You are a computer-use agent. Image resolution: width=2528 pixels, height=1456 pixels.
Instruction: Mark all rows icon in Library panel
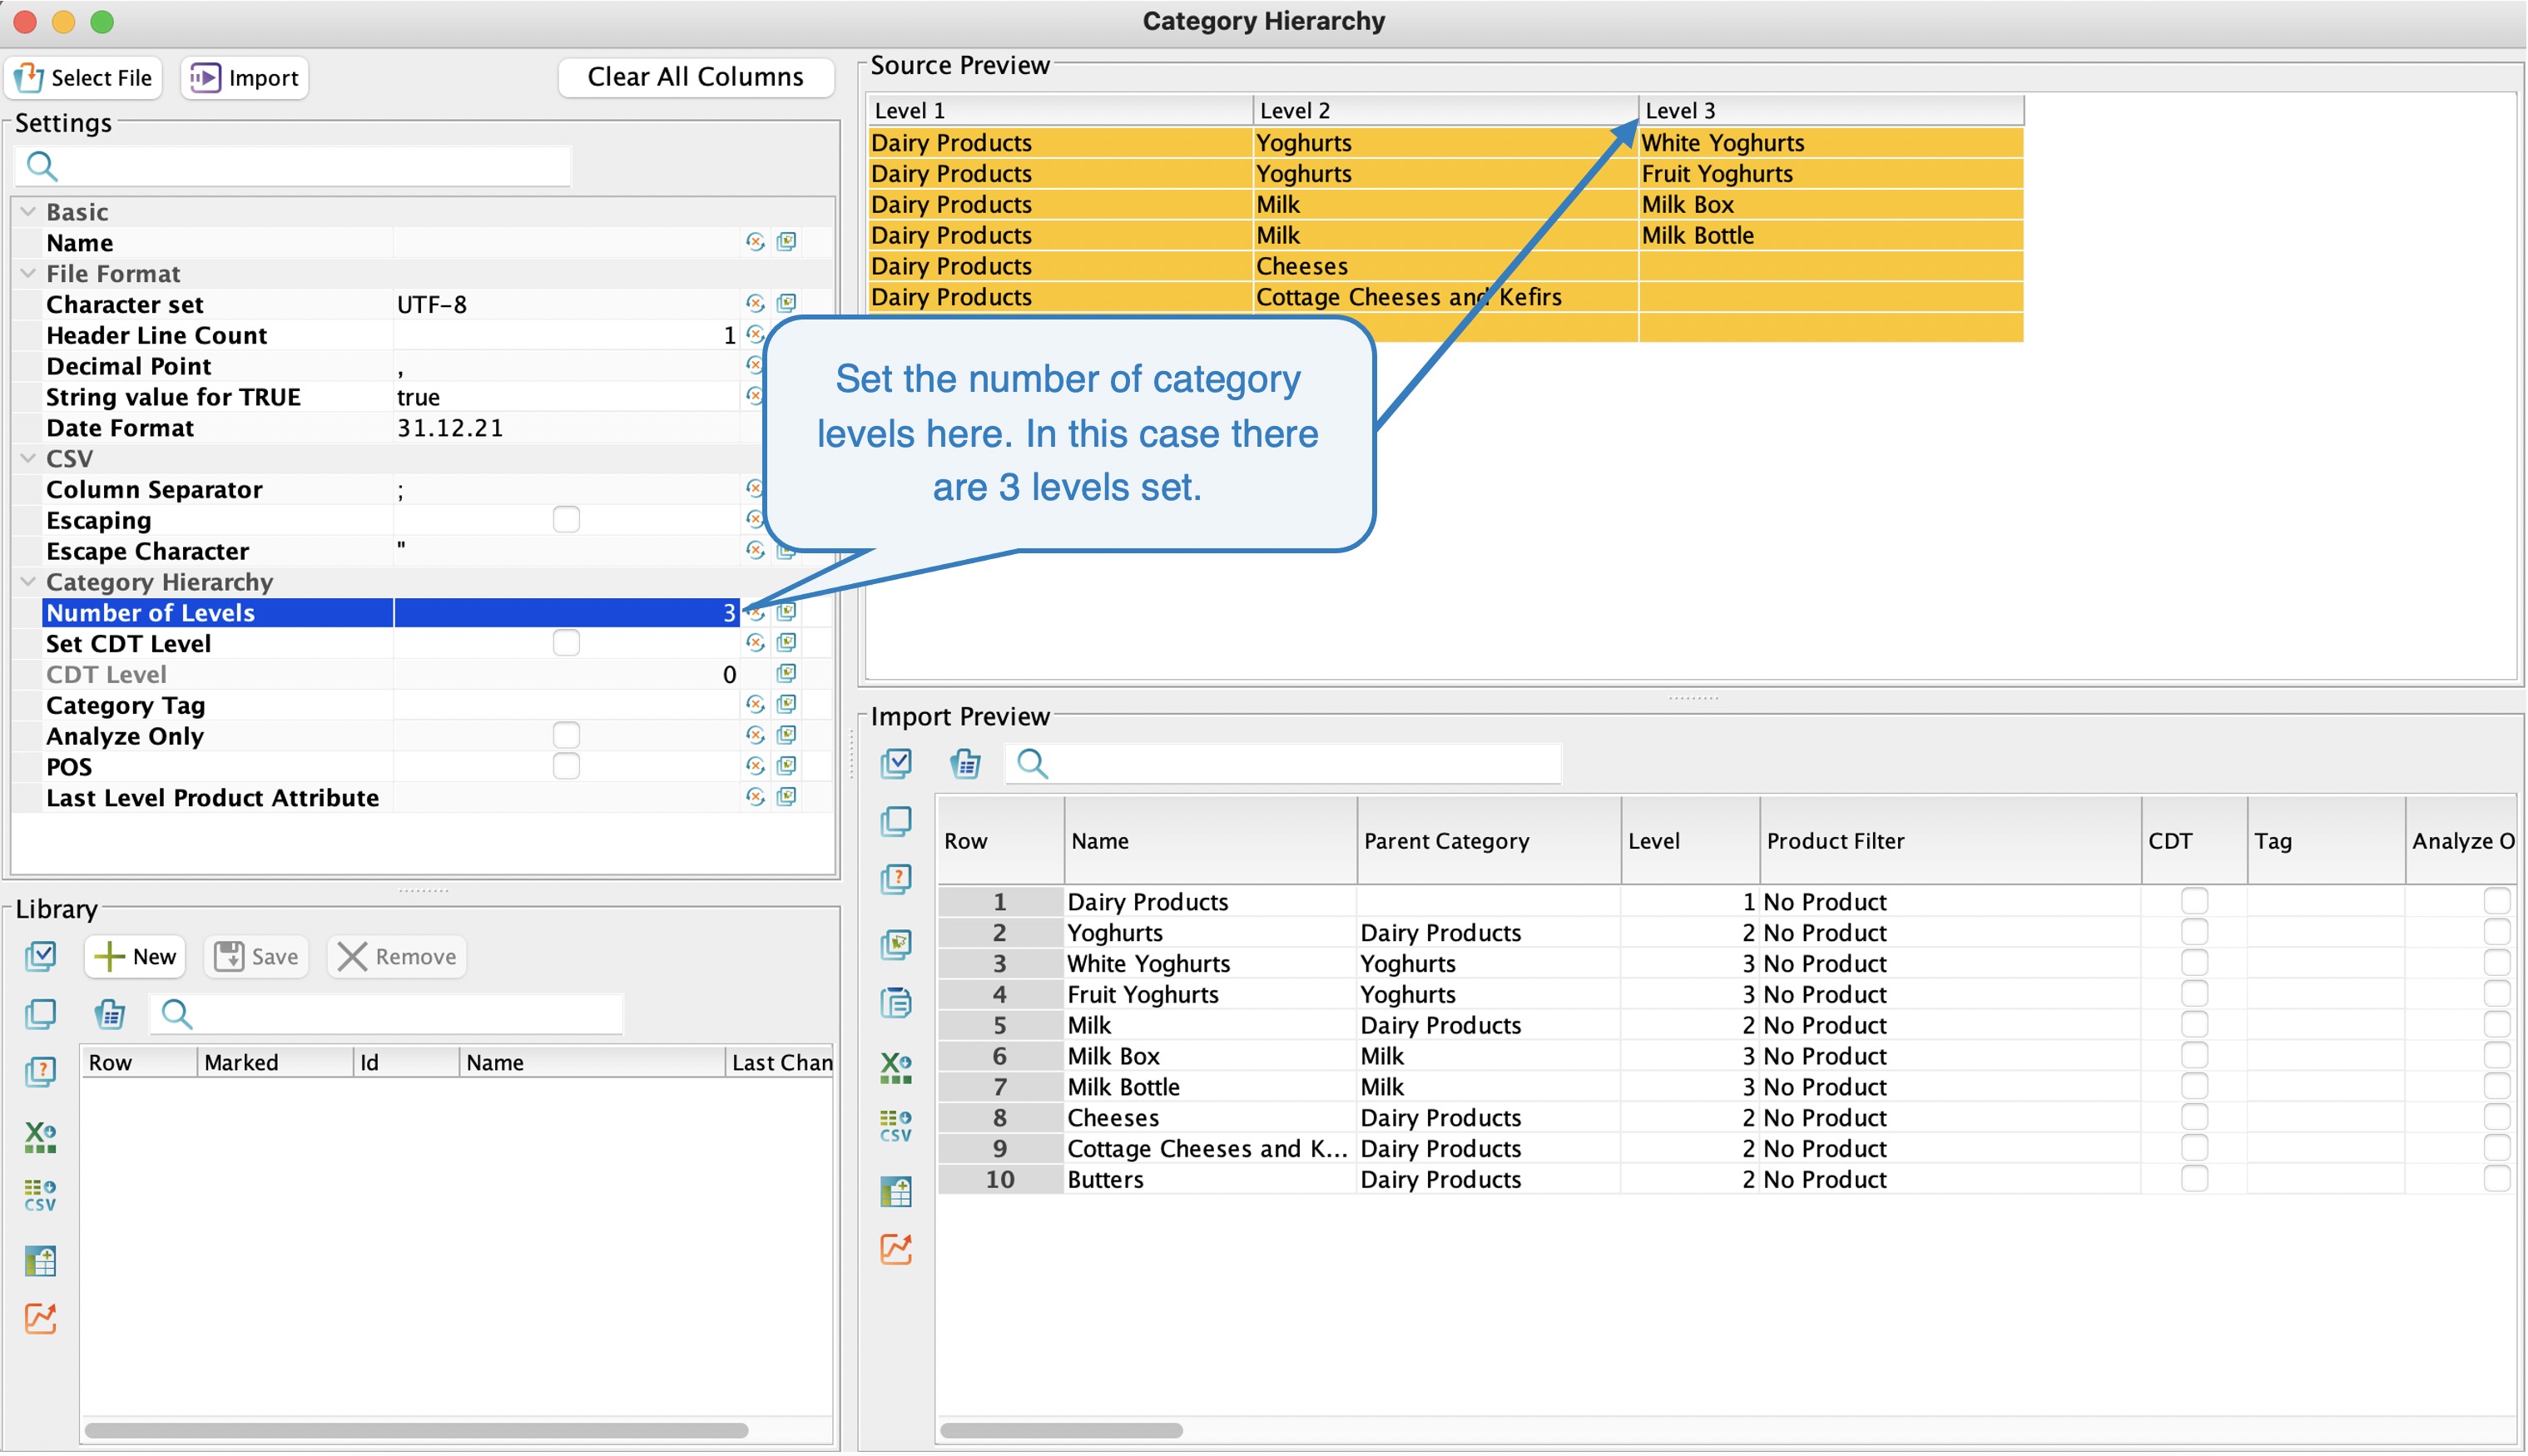(41, 956)
